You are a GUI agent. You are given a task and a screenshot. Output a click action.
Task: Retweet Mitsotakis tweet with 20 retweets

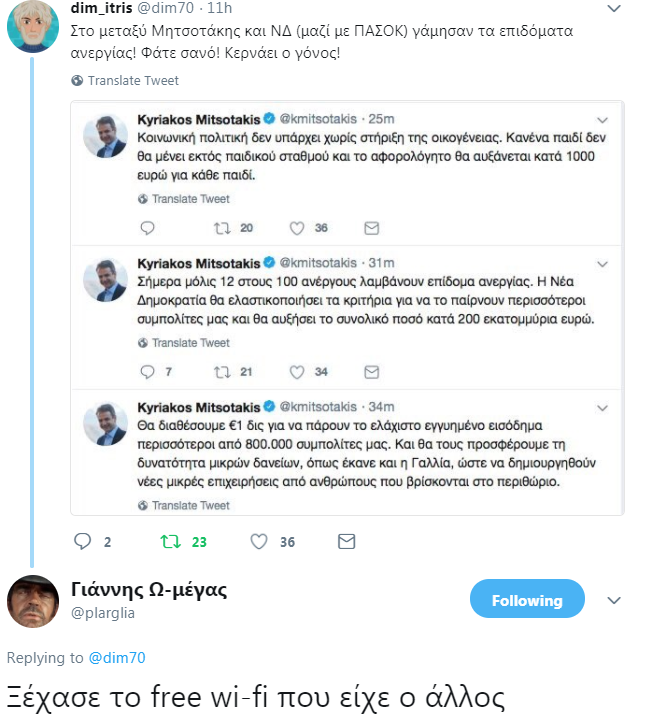[222, 228]
